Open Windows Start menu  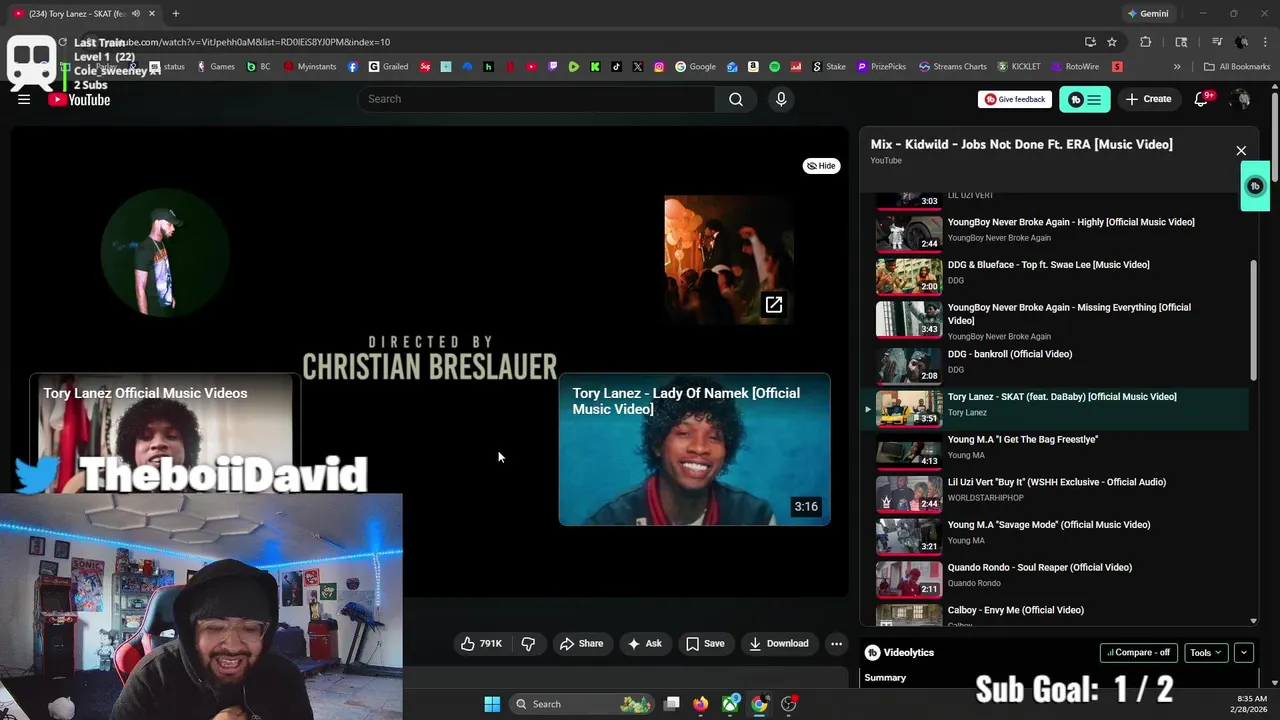coord(492,704)
